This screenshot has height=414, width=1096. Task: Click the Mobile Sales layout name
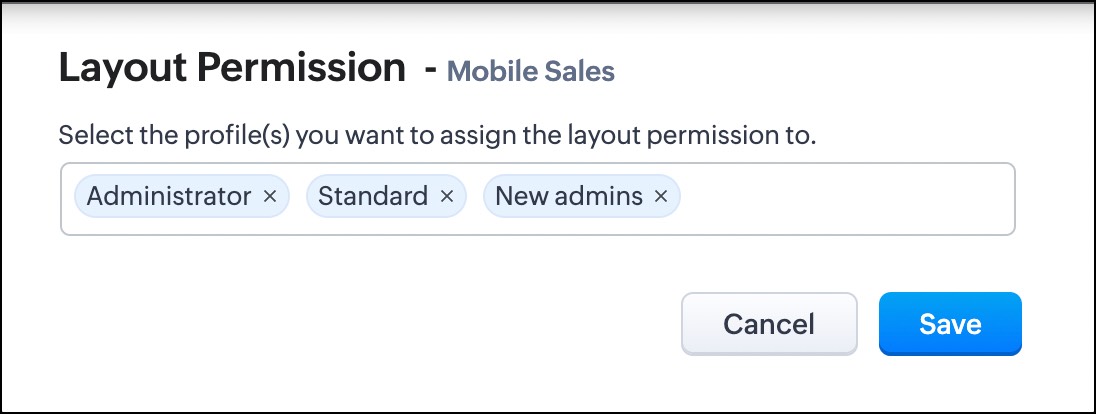(x=531, y=71)
